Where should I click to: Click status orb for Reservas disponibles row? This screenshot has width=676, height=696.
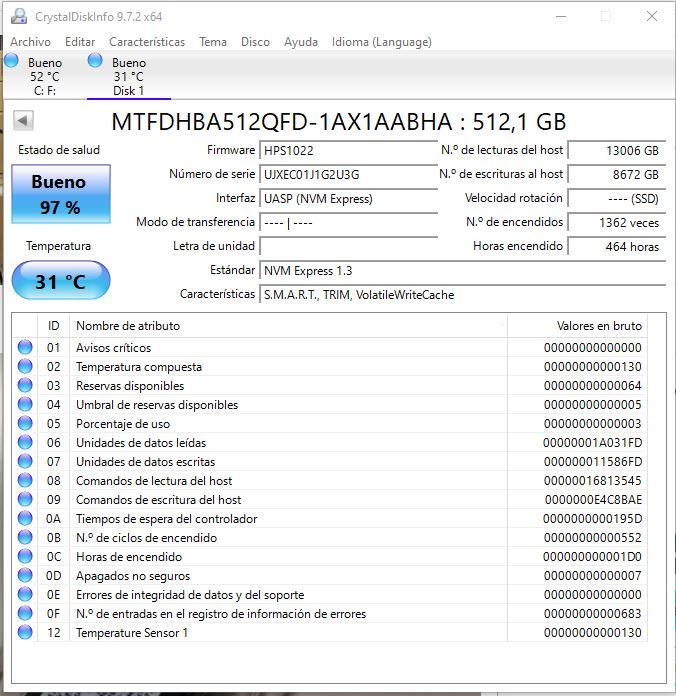point(25,385)
